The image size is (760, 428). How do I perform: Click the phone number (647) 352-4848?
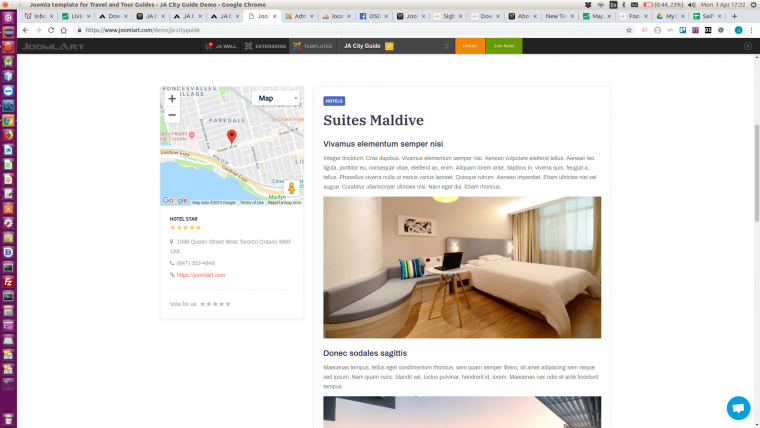(195, 263)
